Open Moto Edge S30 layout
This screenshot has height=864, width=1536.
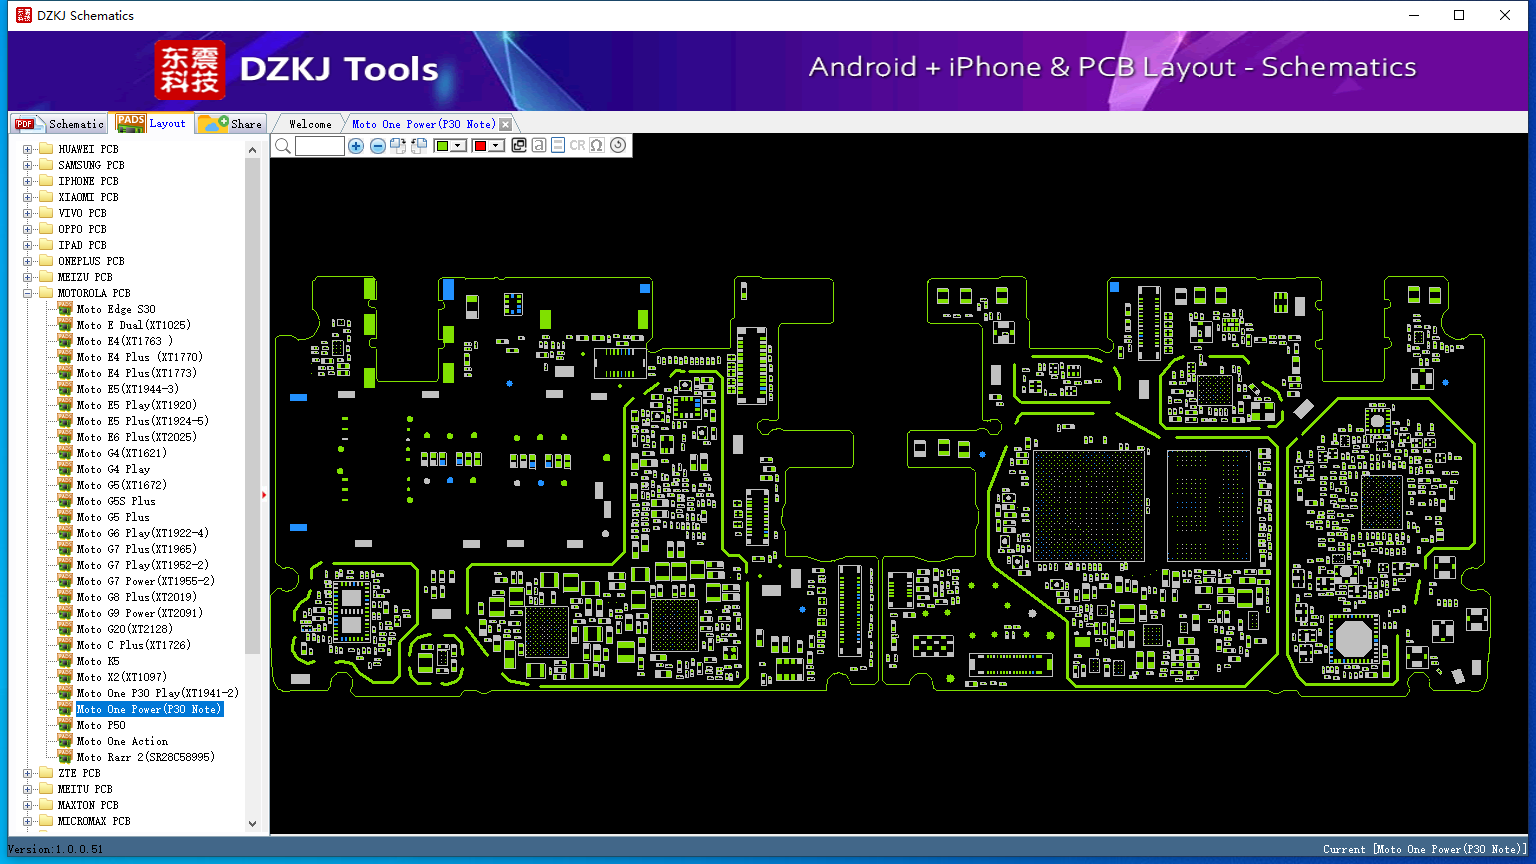116,309
